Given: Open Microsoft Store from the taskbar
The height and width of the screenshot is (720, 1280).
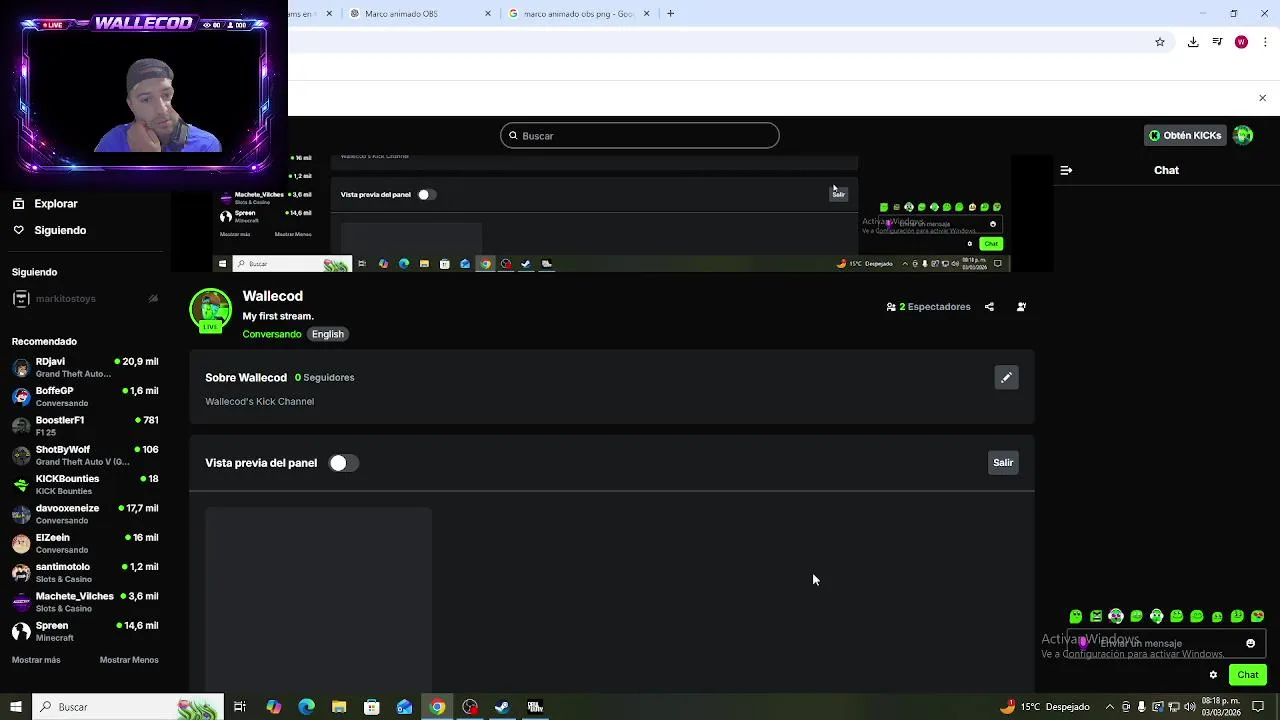Looking at the screenshot, I should pos(372,707).
